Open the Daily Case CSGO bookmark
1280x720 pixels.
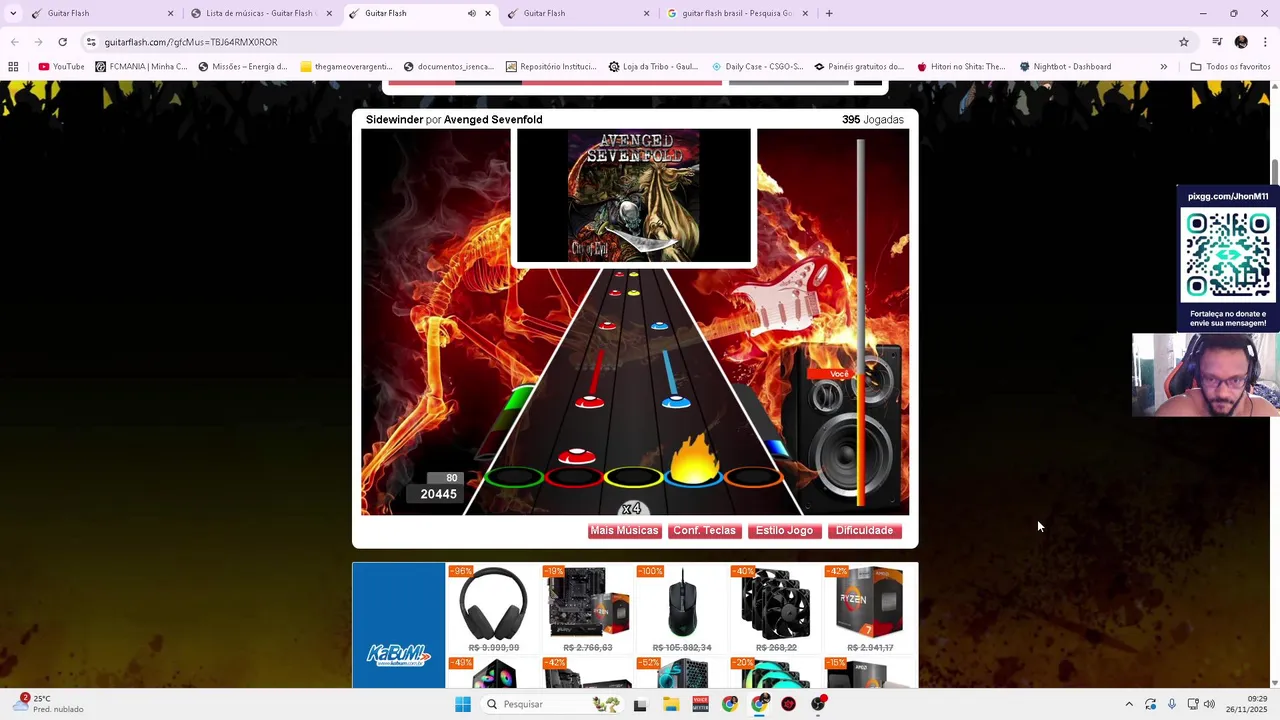(x=757, y=67)
